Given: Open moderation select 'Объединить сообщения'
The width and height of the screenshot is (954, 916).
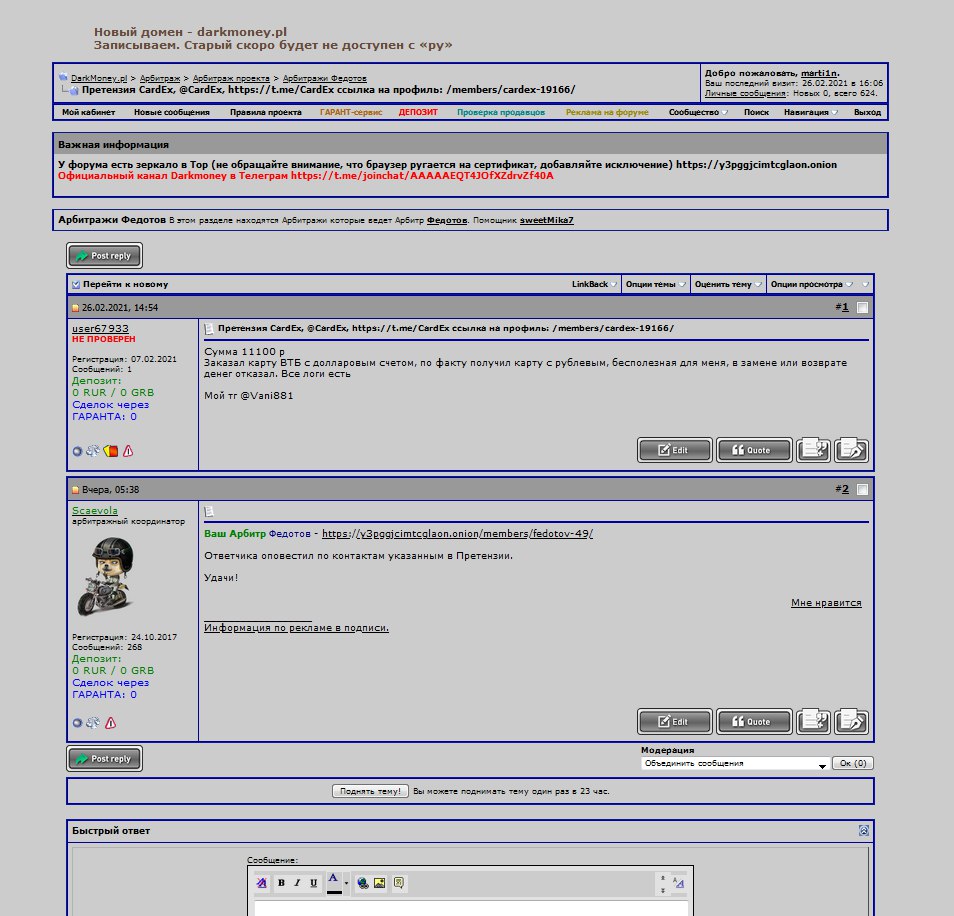Looking at the screenshot, I should (735, 763).
